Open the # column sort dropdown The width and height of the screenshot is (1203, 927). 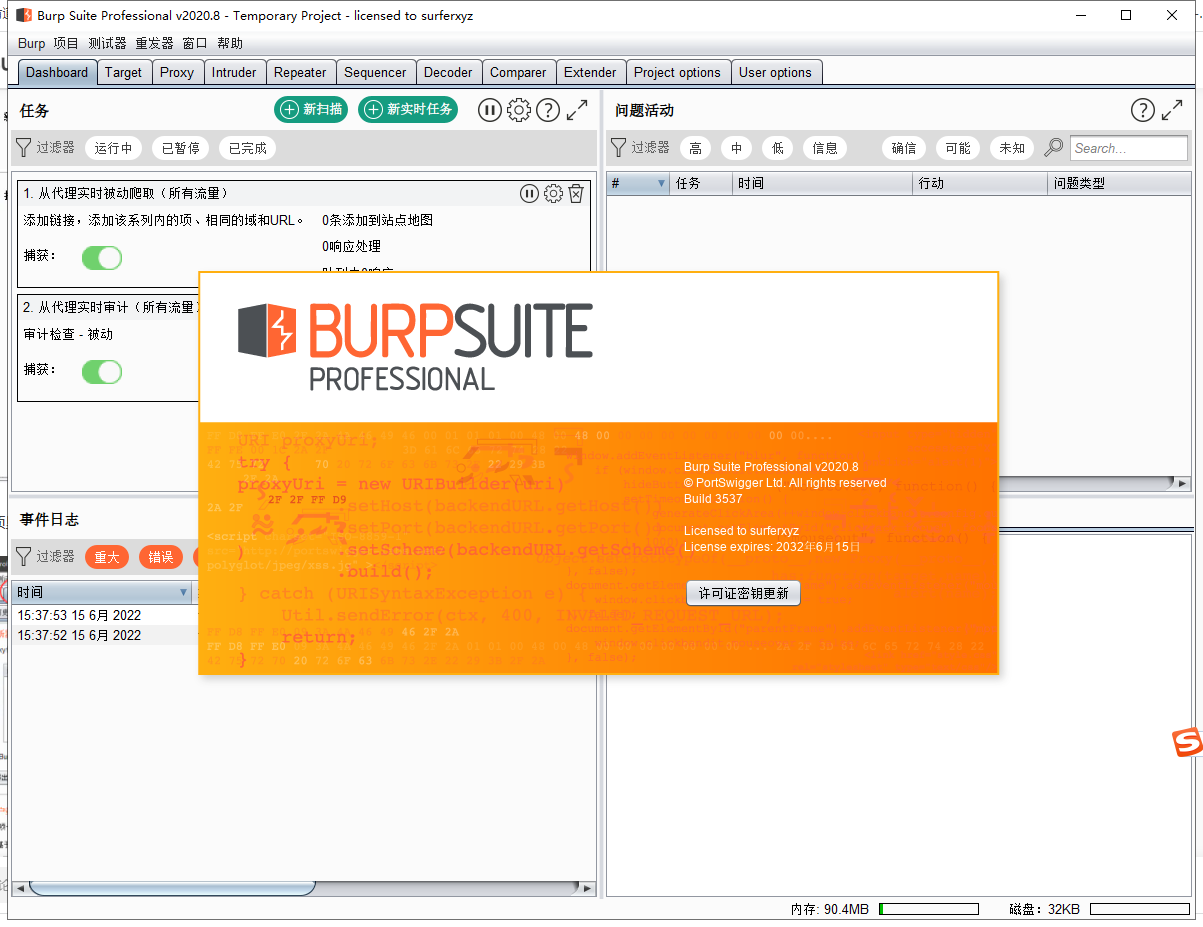661,184
